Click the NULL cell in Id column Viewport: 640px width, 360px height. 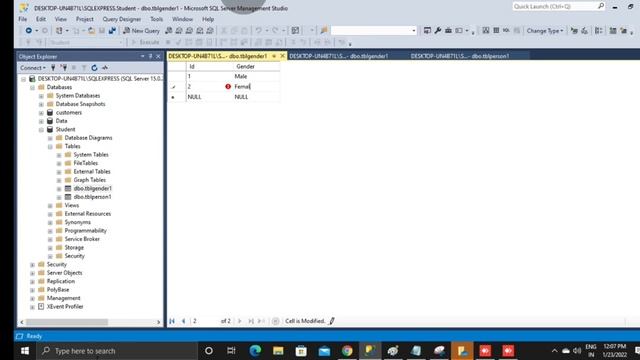(x=210, y=97)
